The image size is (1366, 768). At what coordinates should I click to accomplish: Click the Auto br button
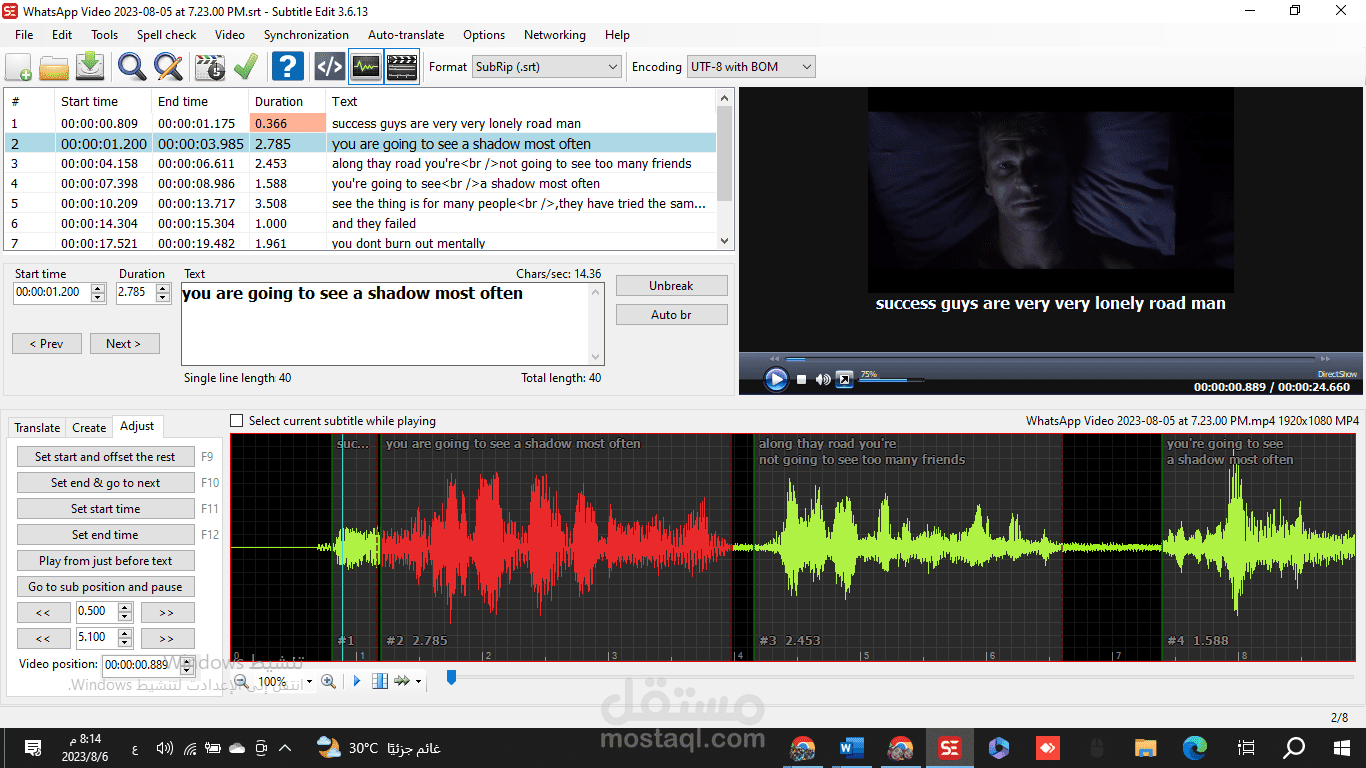pos(671,315)
